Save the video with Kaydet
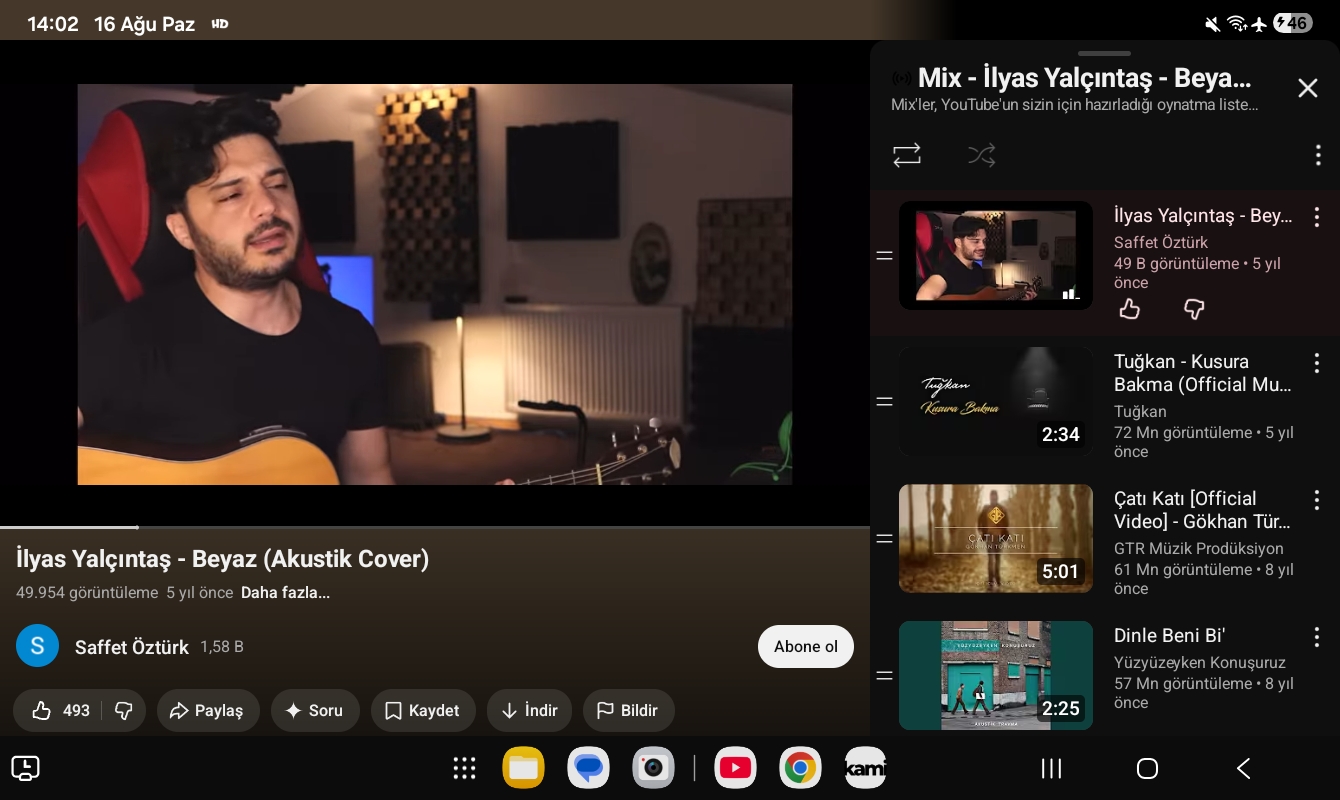 pyautogui.click(x=423, y=710)
